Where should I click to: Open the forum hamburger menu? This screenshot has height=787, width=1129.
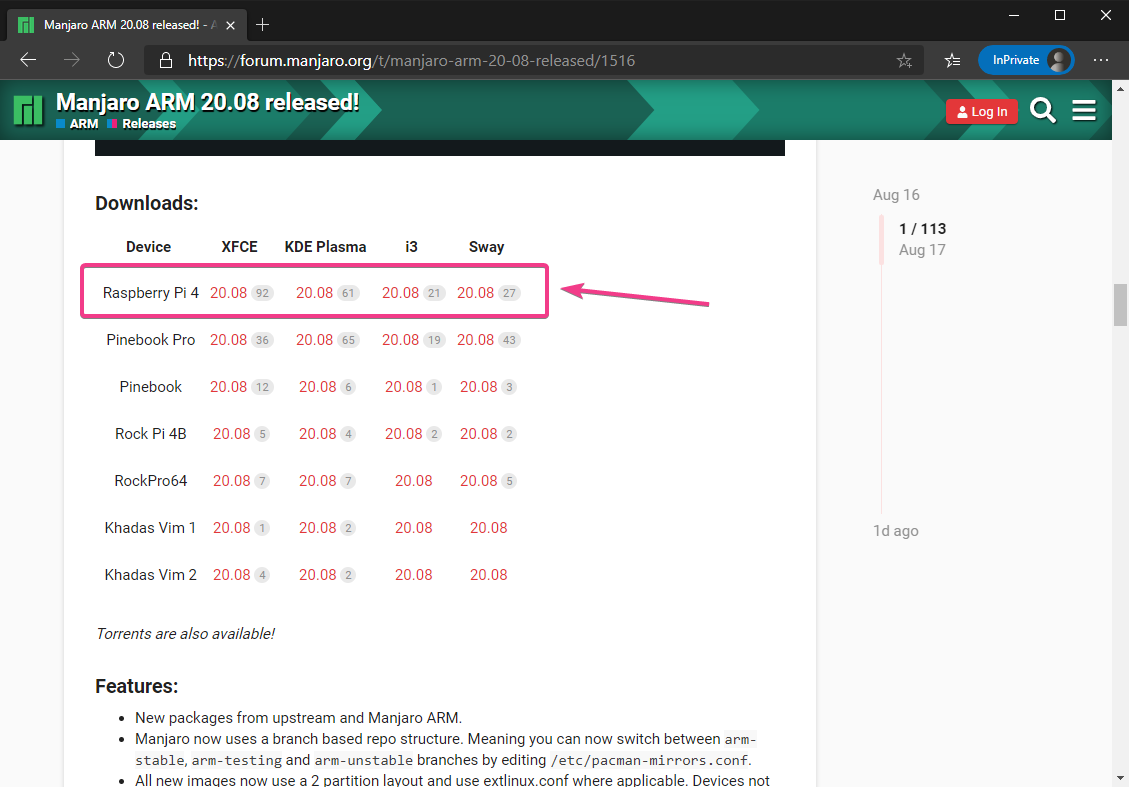[x=1084, y=111]
